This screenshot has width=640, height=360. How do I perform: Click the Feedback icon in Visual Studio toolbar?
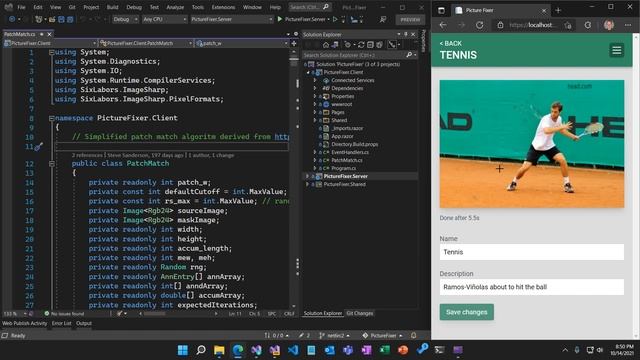click(x=383, y=19)
